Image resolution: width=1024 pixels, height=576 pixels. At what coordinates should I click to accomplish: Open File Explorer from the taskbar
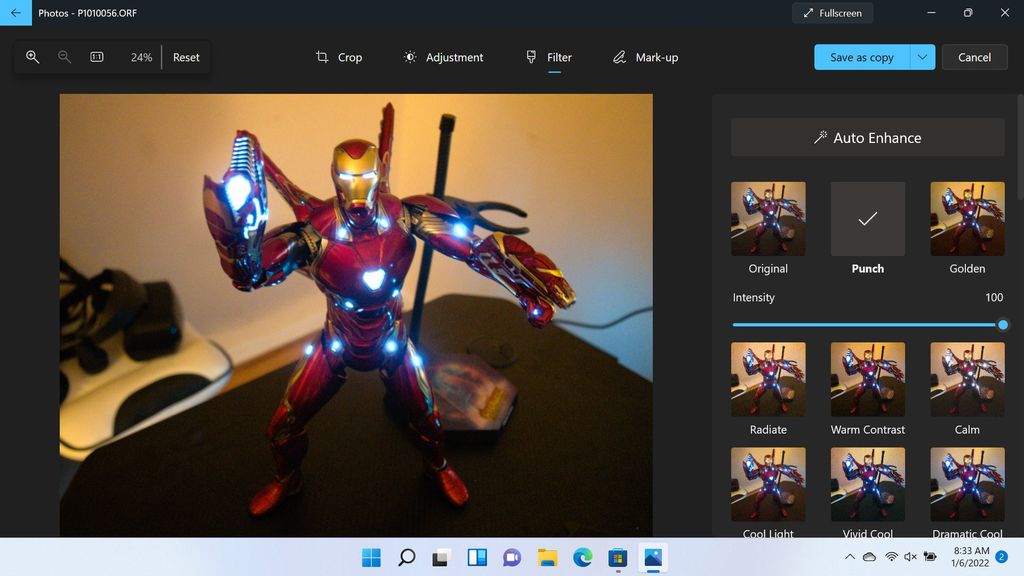pyautogui.click(x=547, y=556)
